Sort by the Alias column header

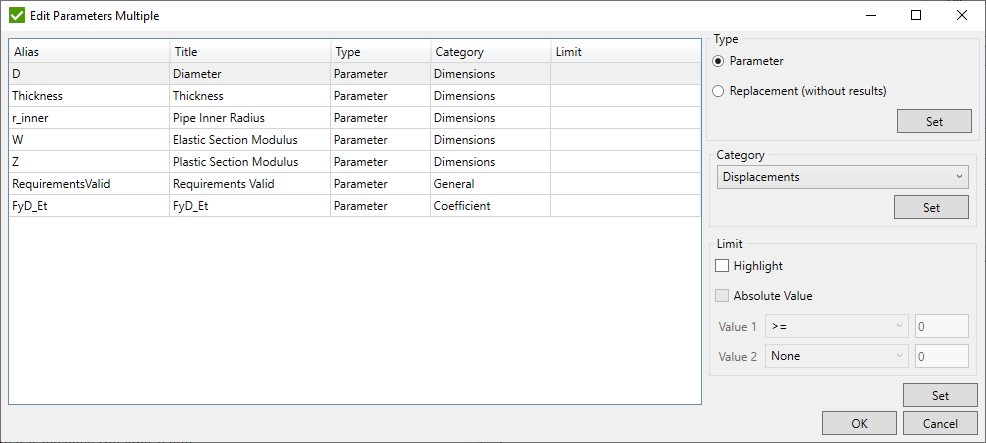(x=89, y=52)
